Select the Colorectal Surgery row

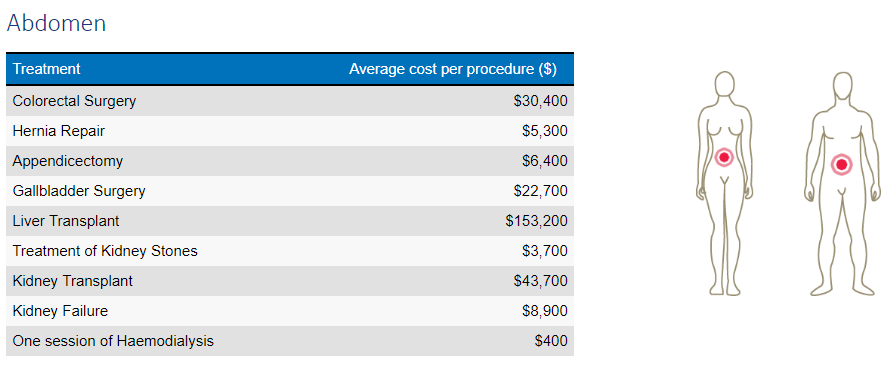click(x=290, y=101)
